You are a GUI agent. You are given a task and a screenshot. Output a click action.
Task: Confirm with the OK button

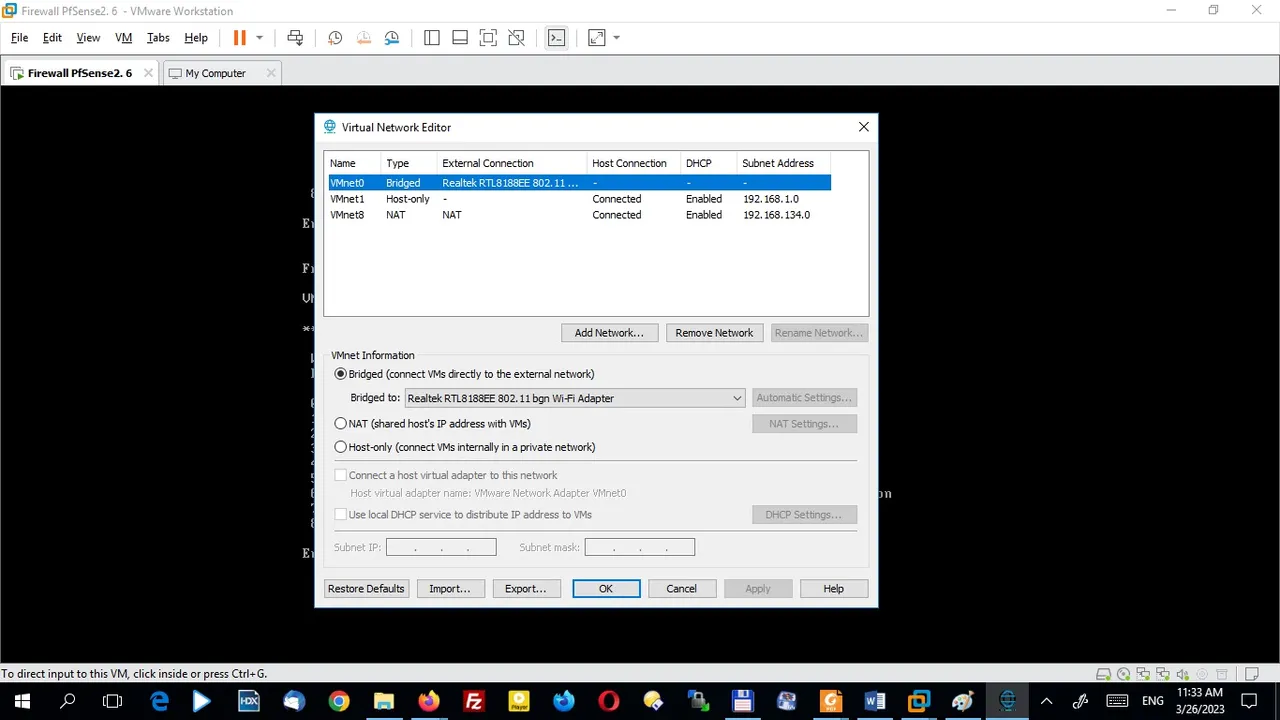pyautogui.click(x=606, y=589)
